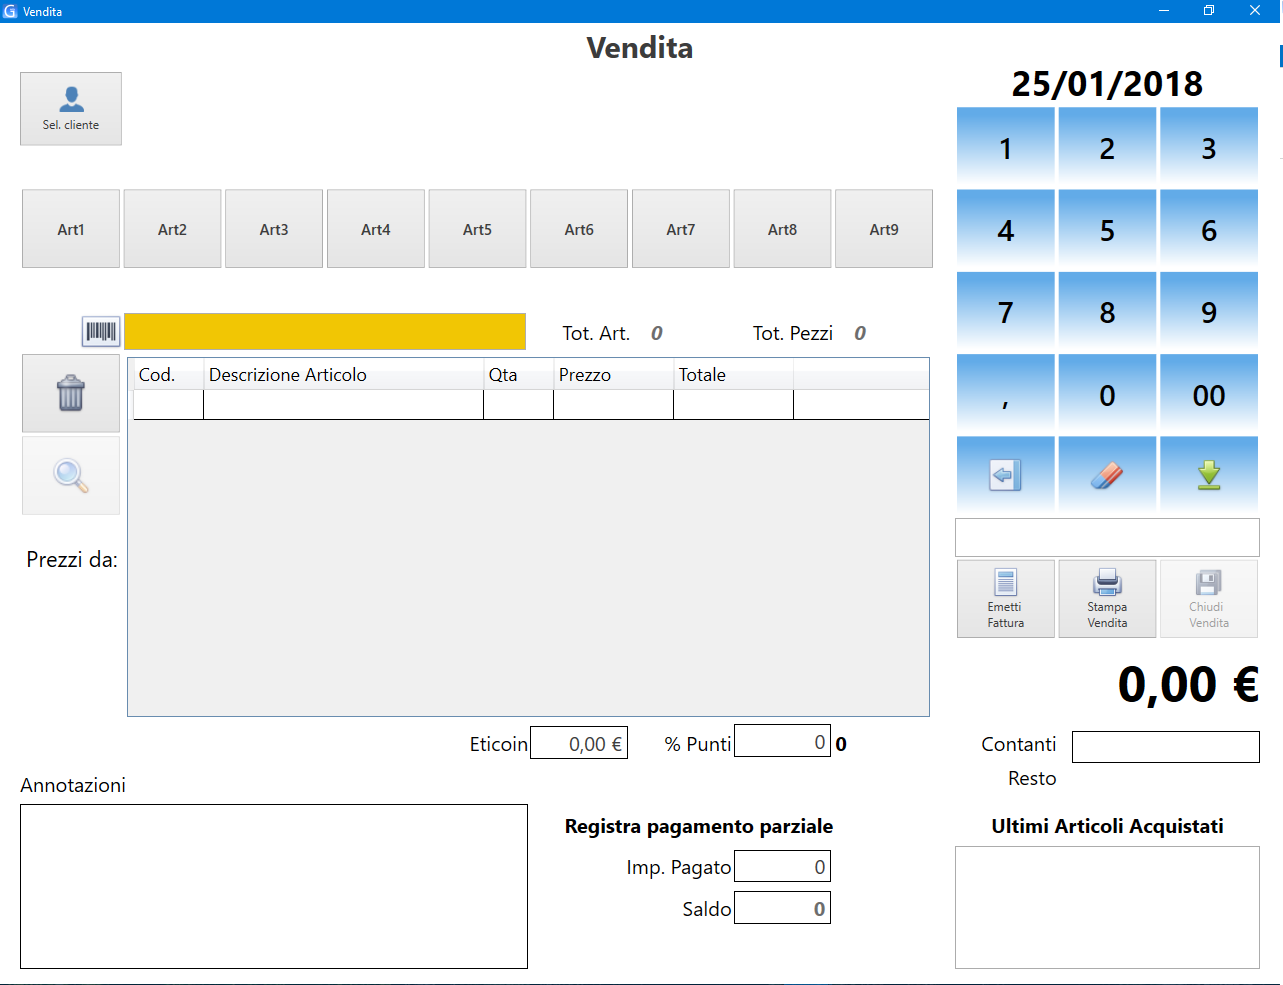Click the magnifying glass search icon
Screen dimensions: 1283x985
(71, 475)
